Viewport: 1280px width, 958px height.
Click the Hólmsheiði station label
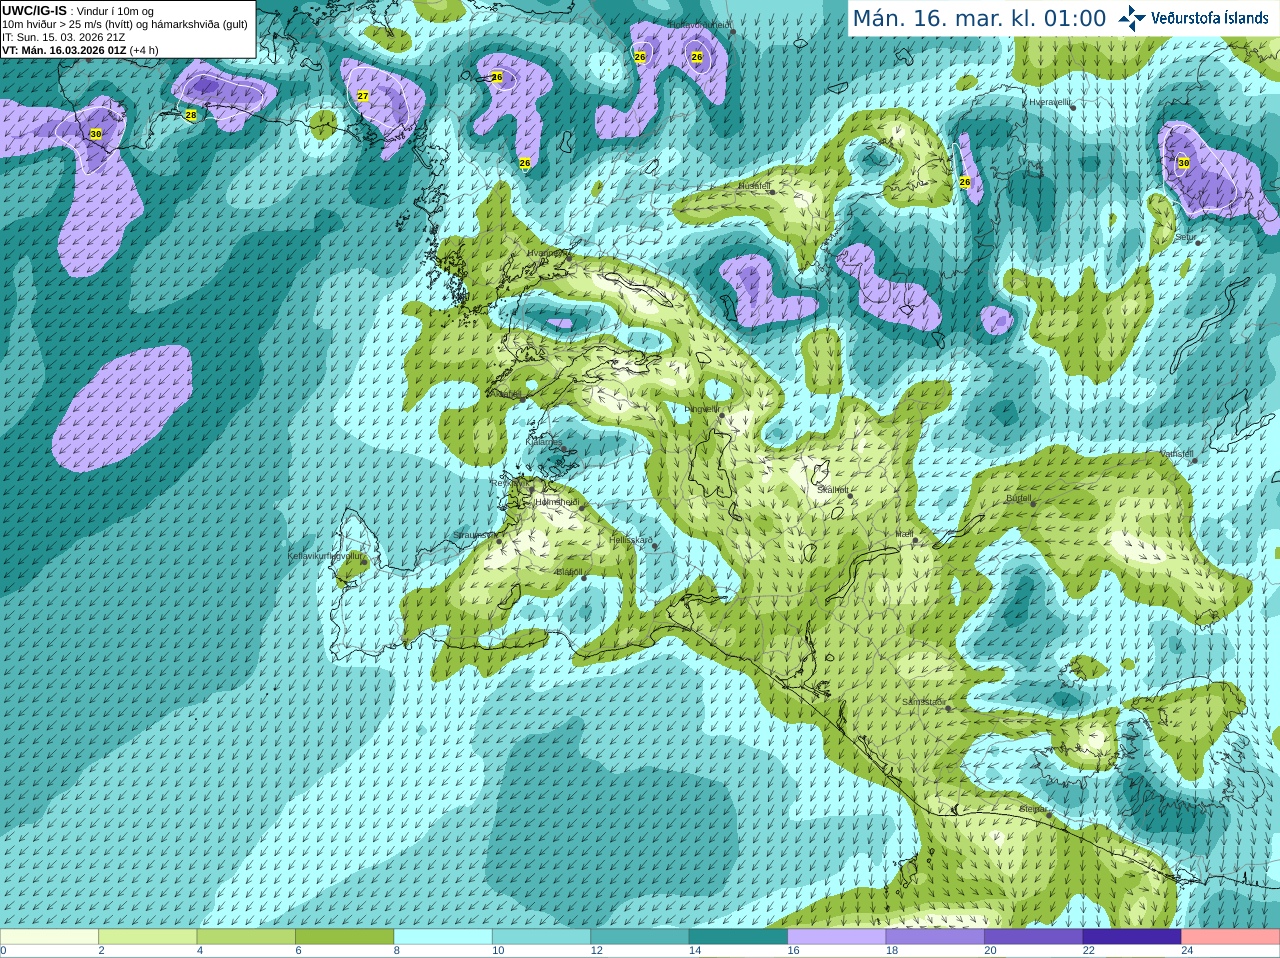(x=557, y=502)
